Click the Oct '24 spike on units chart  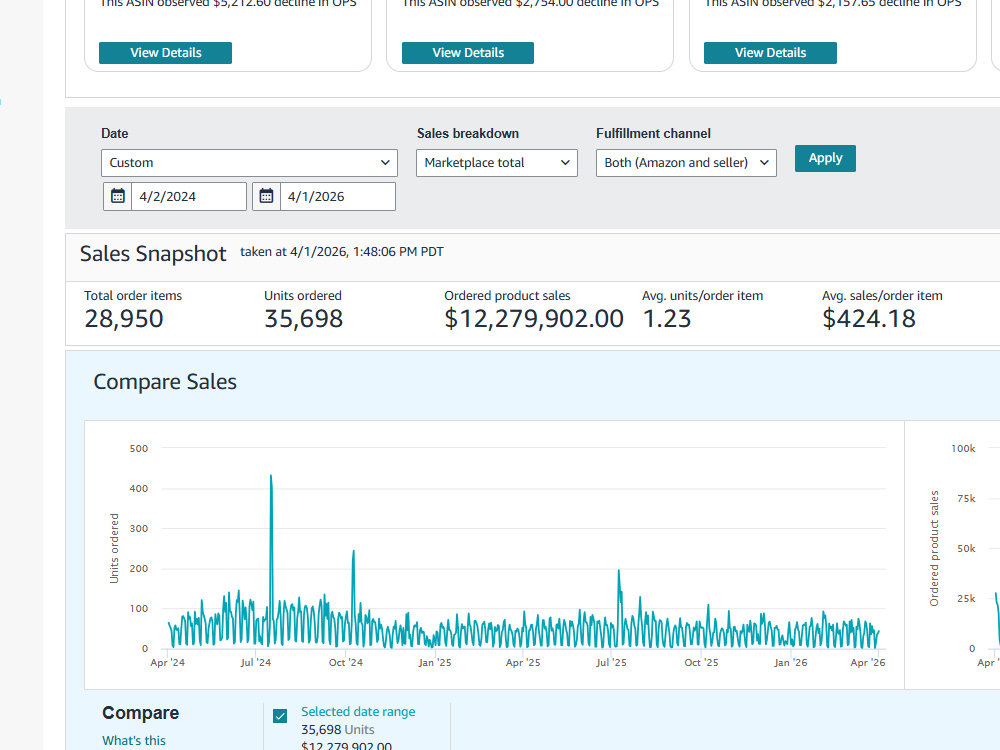tap(353, 552)
